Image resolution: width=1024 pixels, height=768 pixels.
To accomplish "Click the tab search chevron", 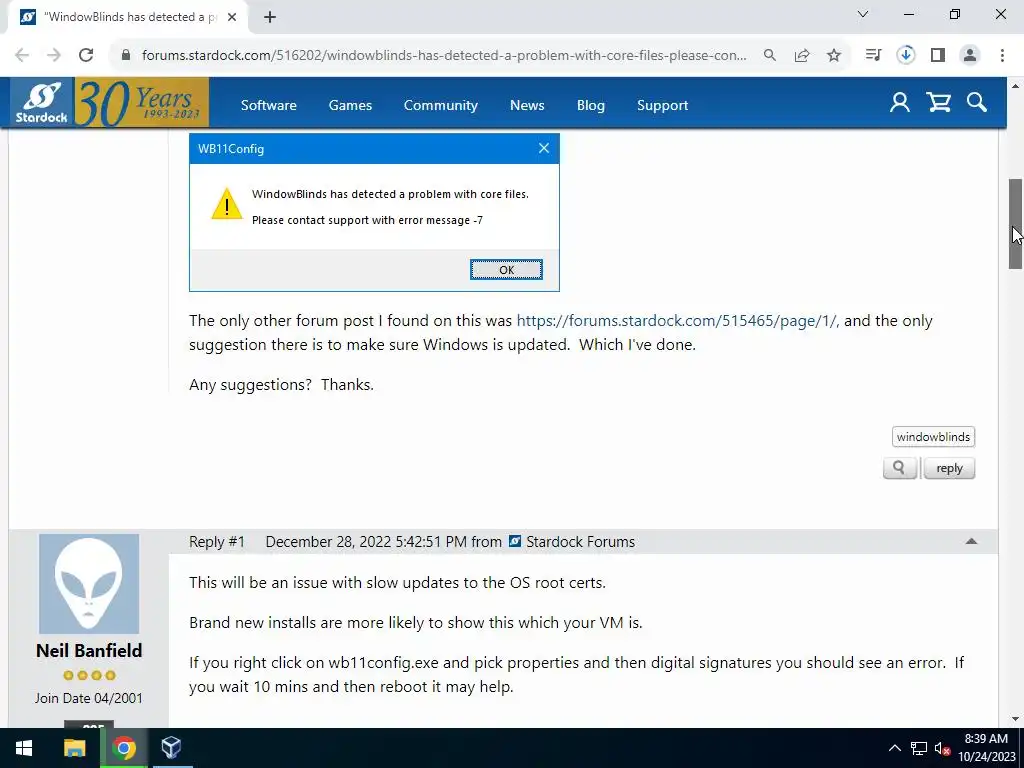I will [863, 14].
